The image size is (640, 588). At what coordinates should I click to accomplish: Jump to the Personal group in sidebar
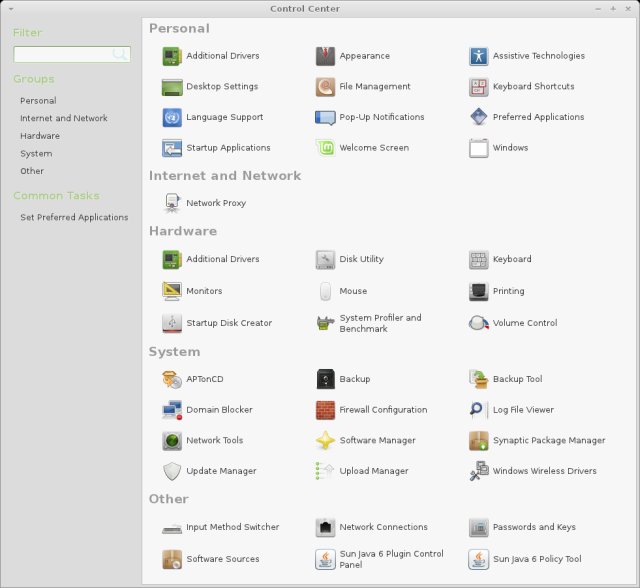(x=38, y=100)
